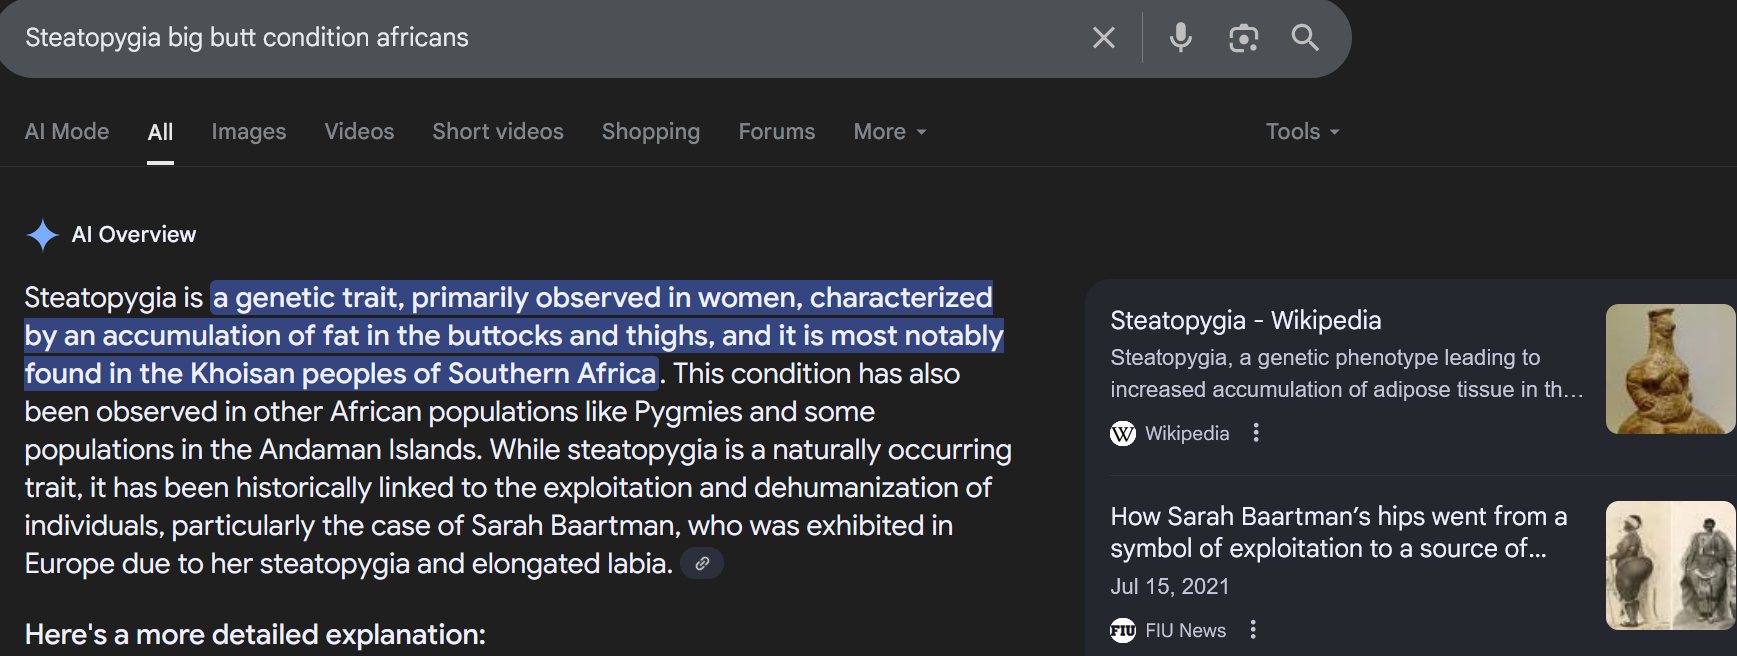Image resolution: width=1737 pixels, height=656 pixels.
Task: Clear the search query with X icon
Action: click(1104, 38)
